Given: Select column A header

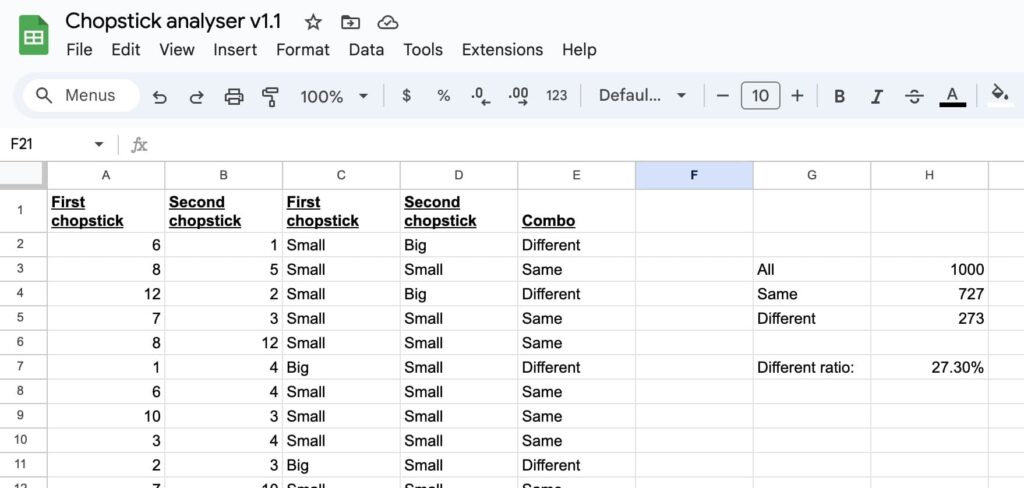Looking at the screenshot, I should click(x=106, y=175).
